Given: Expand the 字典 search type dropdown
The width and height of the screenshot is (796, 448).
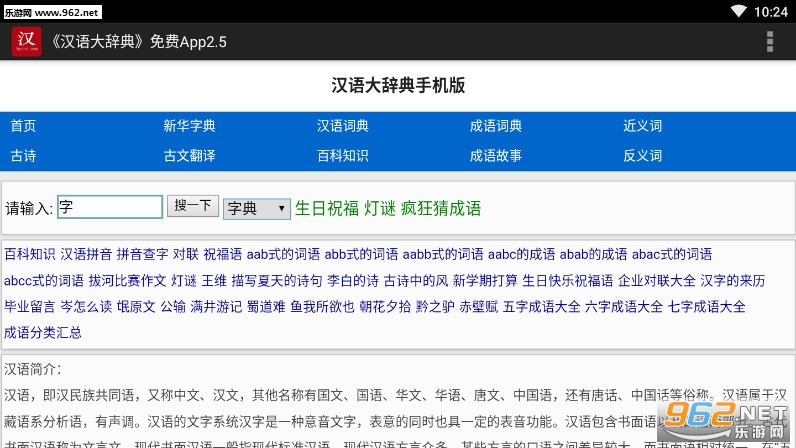Looking at the screenshot, I should [256, 208].
